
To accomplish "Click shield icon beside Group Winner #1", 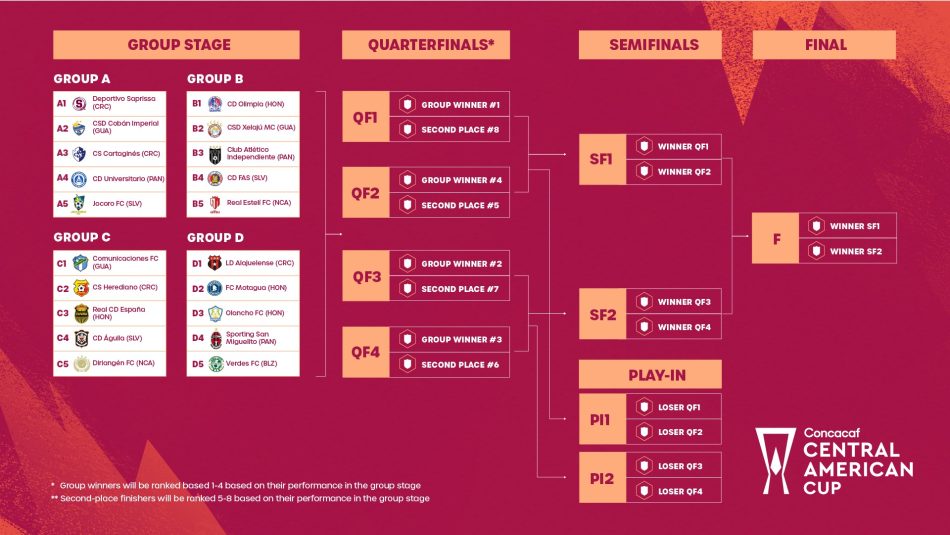I will coord(407,104).
